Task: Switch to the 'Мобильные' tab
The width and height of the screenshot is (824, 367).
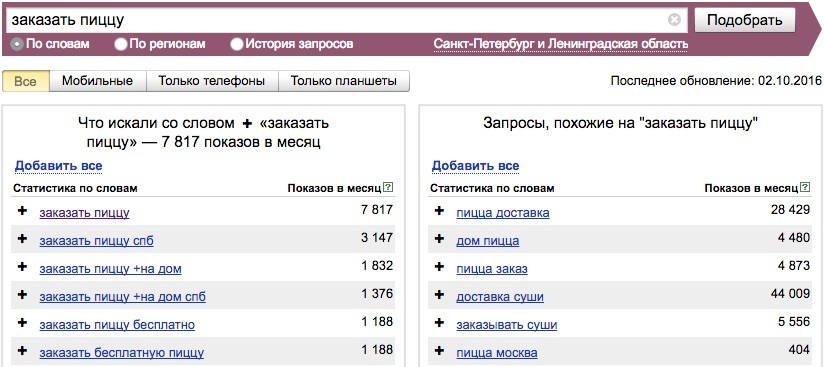Action: [97, 81]
